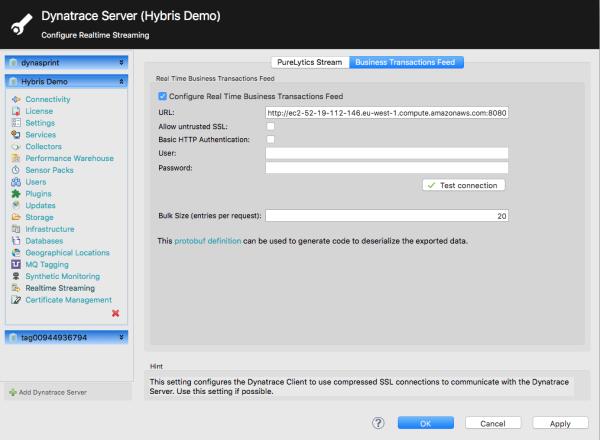Open Databases page
600x440 pixels.
pos(44,241)
